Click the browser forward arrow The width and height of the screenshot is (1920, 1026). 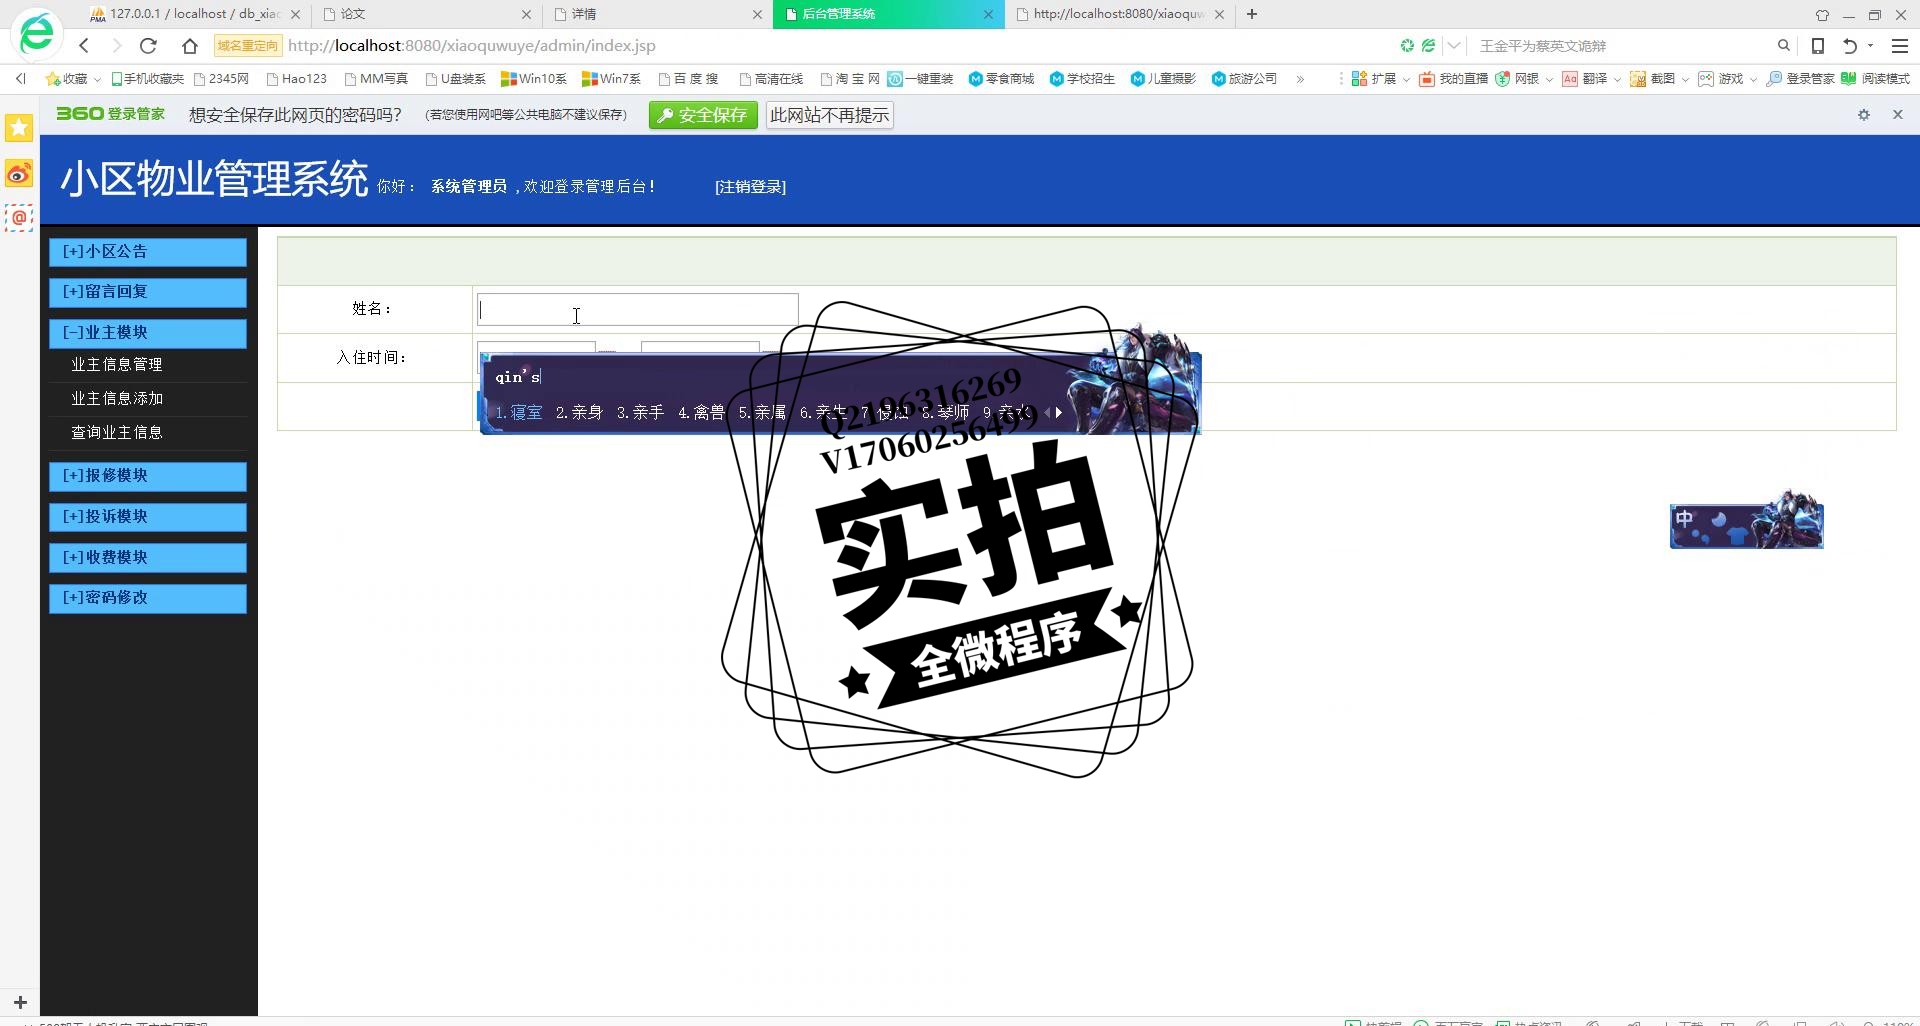tap(116, 46)
